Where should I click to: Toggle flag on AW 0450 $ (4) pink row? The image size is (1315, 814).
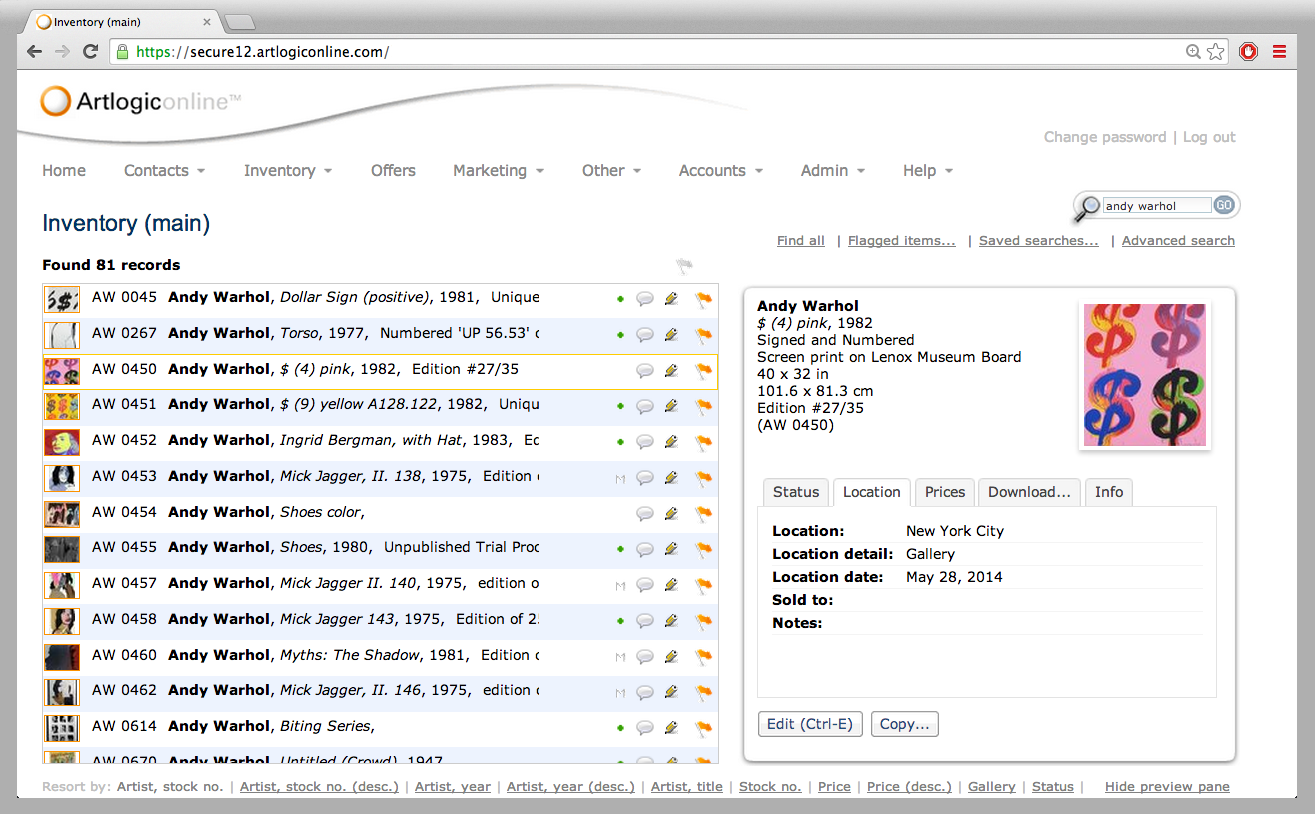(703, 370)
